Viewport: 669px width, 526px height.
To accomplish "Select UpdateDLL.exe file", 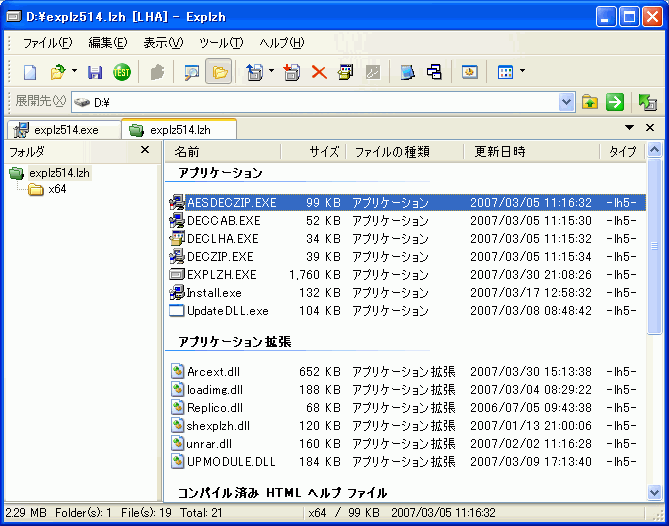I will tap(228, 311).
